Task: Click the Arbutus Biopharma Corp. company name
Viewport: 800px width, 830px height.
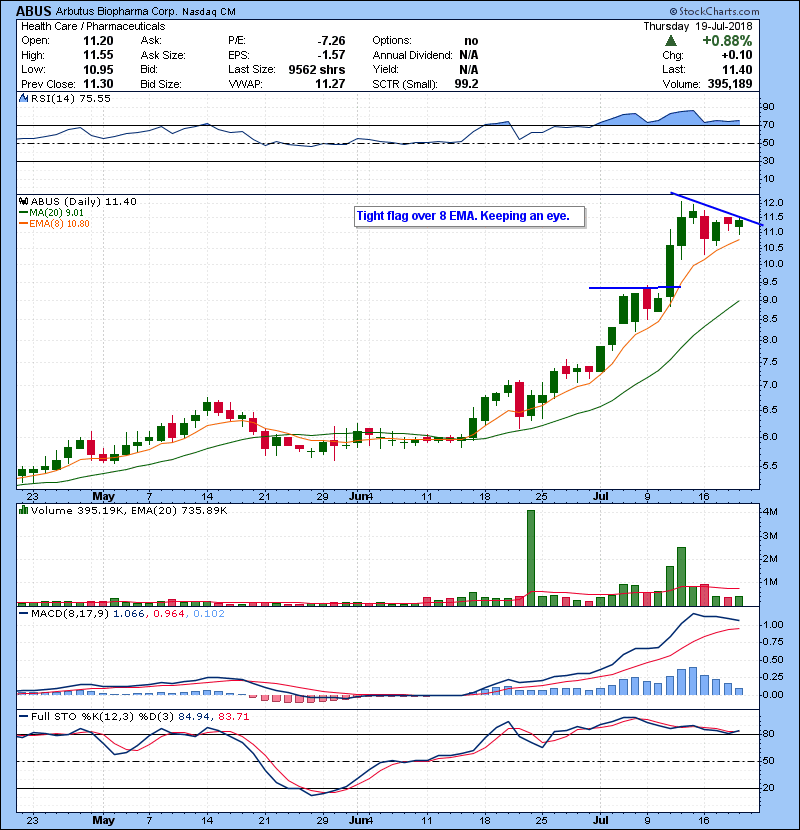Action: click(116, 12)
